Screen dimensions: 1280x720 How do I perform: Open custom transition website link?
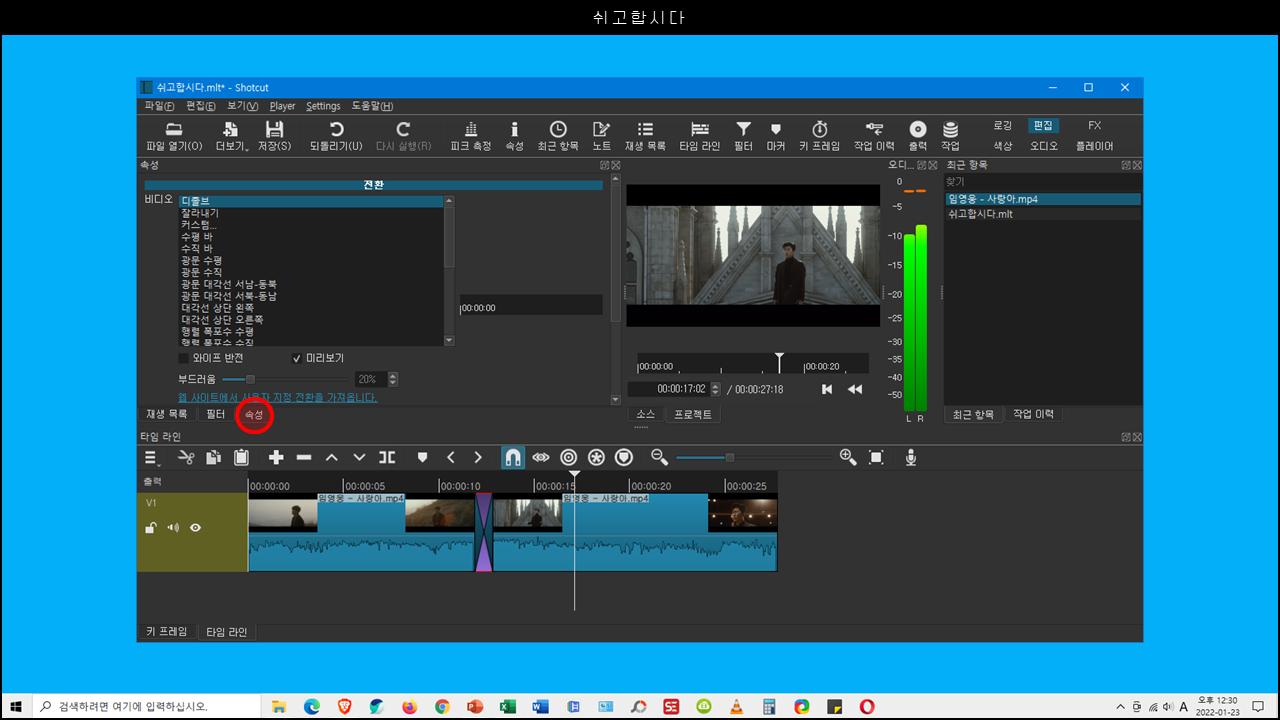[x=277, y=397]
